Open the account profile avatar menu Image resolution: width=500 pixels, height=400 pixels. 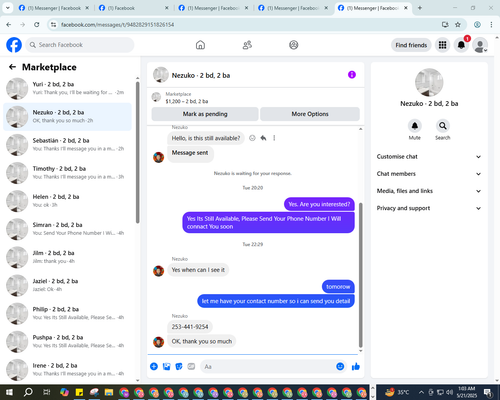tap(480, 45)
